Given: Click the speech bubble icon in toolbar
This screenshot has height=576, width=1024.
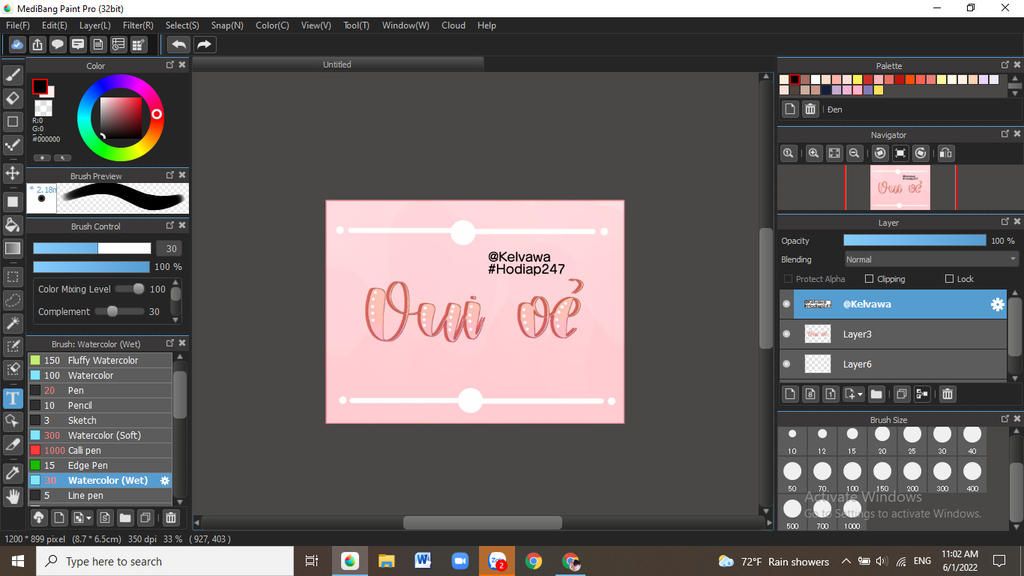Looking at the screenshot, I should (x=57, y=44).
